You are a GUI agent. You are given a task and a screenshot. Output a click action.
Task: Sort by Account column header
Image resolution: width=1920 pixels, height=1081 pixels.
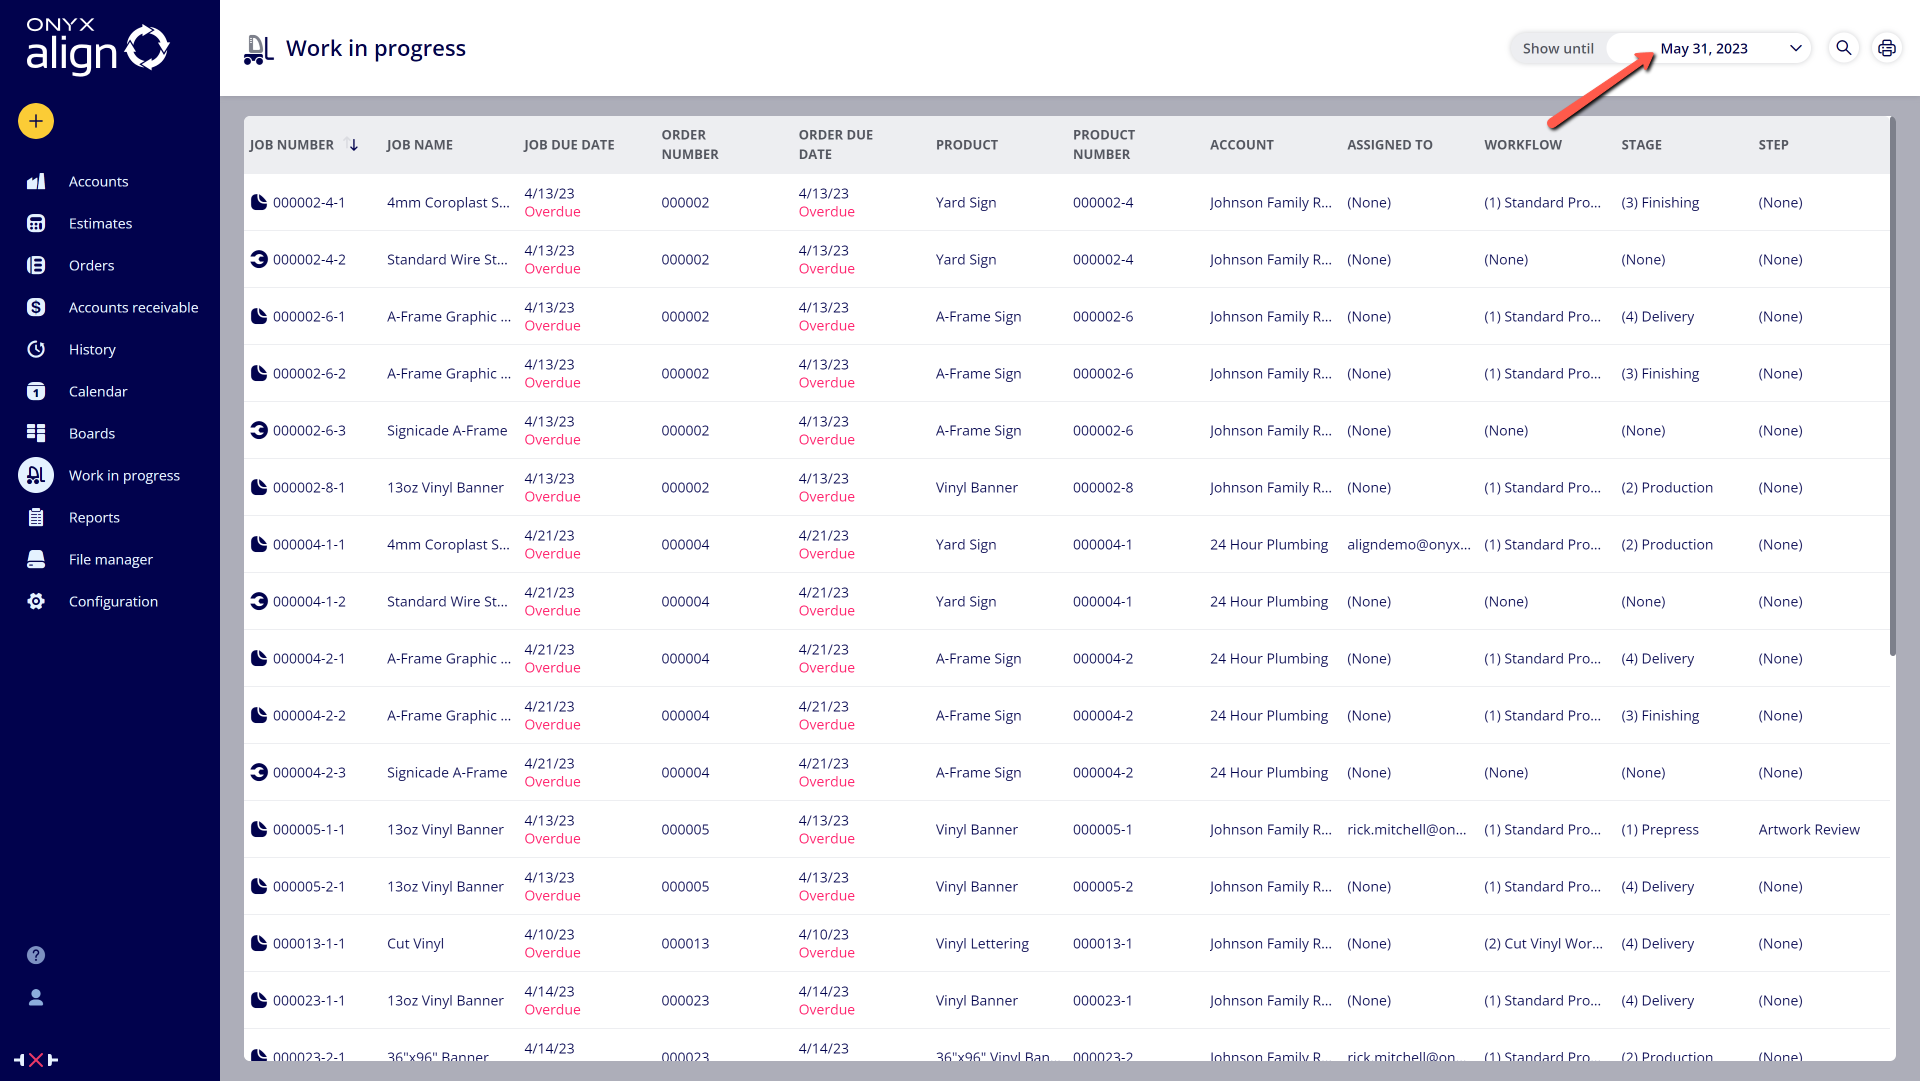click(x=1242, y=145)
